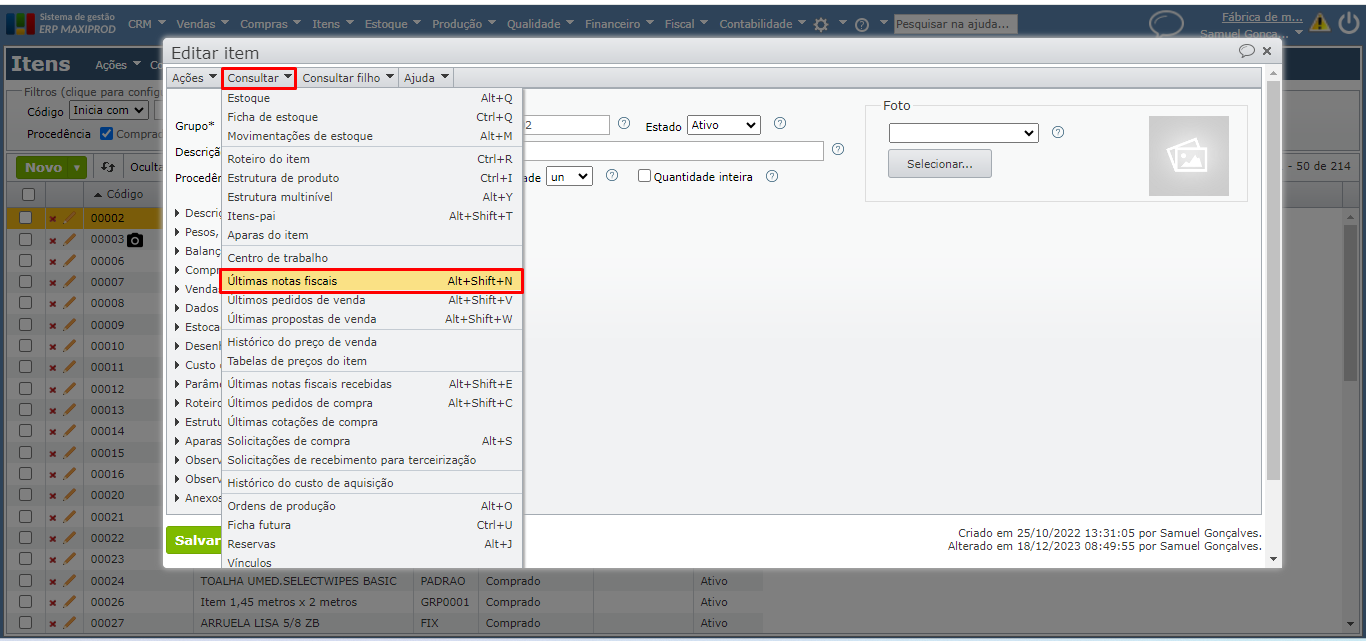Click delete X icon for item 00012

point(53,389)
